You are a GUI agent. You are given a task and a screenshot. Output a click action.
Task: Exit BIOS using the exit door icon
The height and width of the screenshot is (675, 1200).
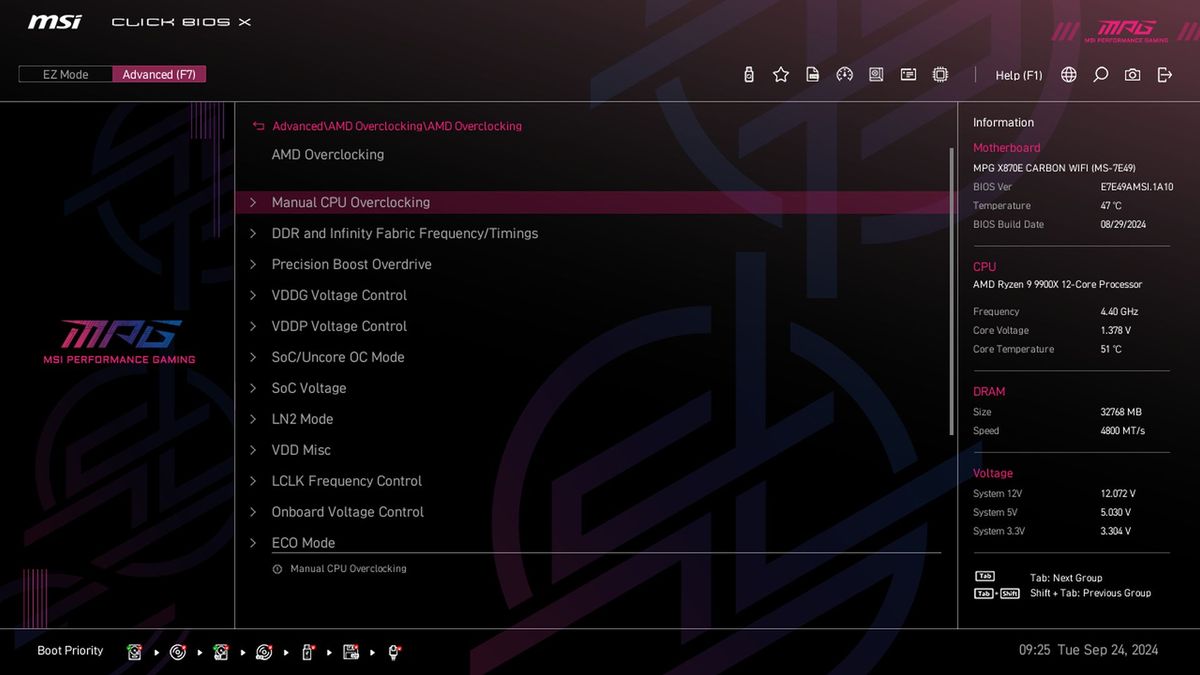pos(1164,75)
